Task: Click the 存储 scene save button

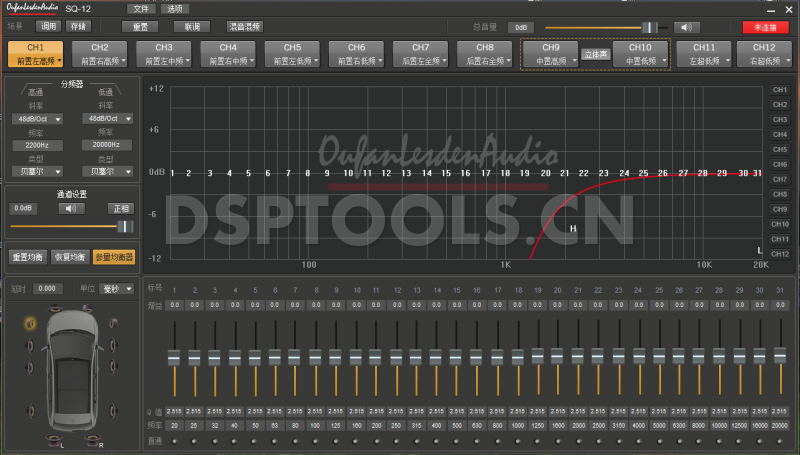Action: coord(78,26)
